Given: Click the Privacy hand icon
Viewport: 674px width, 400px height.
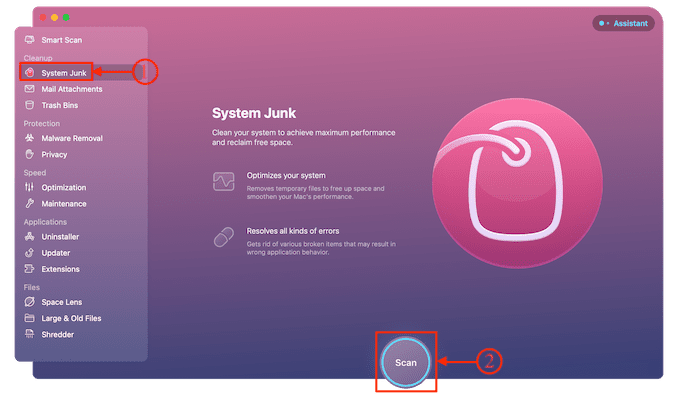Looking at the screenshot, I should [x=29, y=154].
